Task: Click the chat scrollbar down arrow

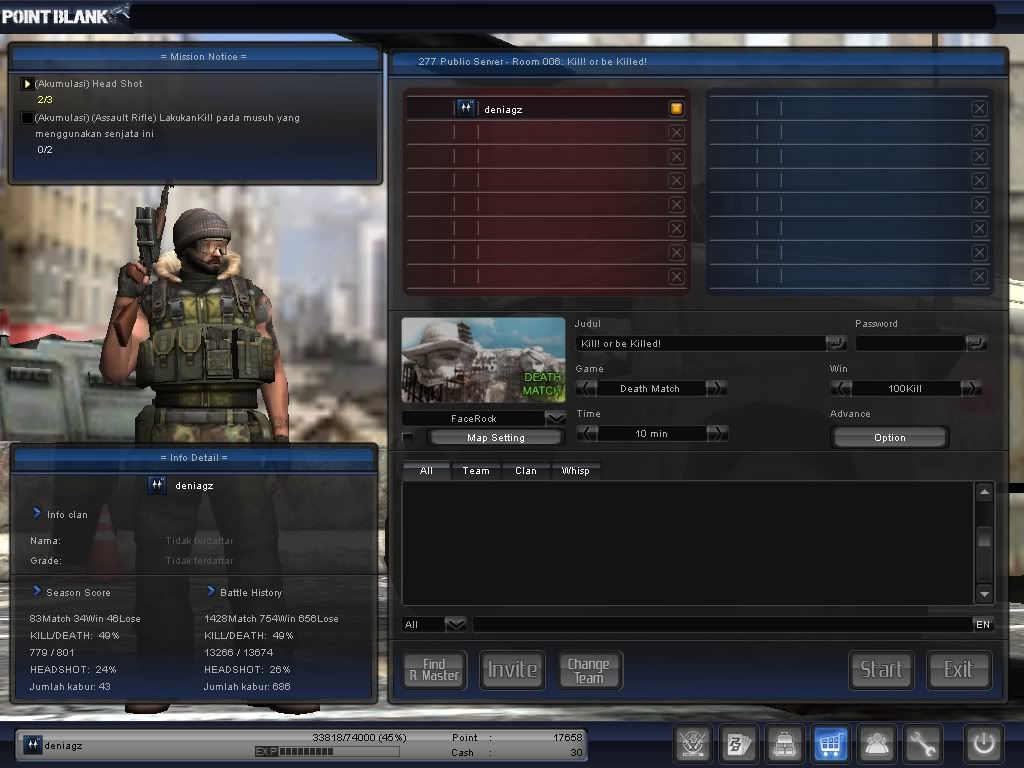Action: click(984, 594)
